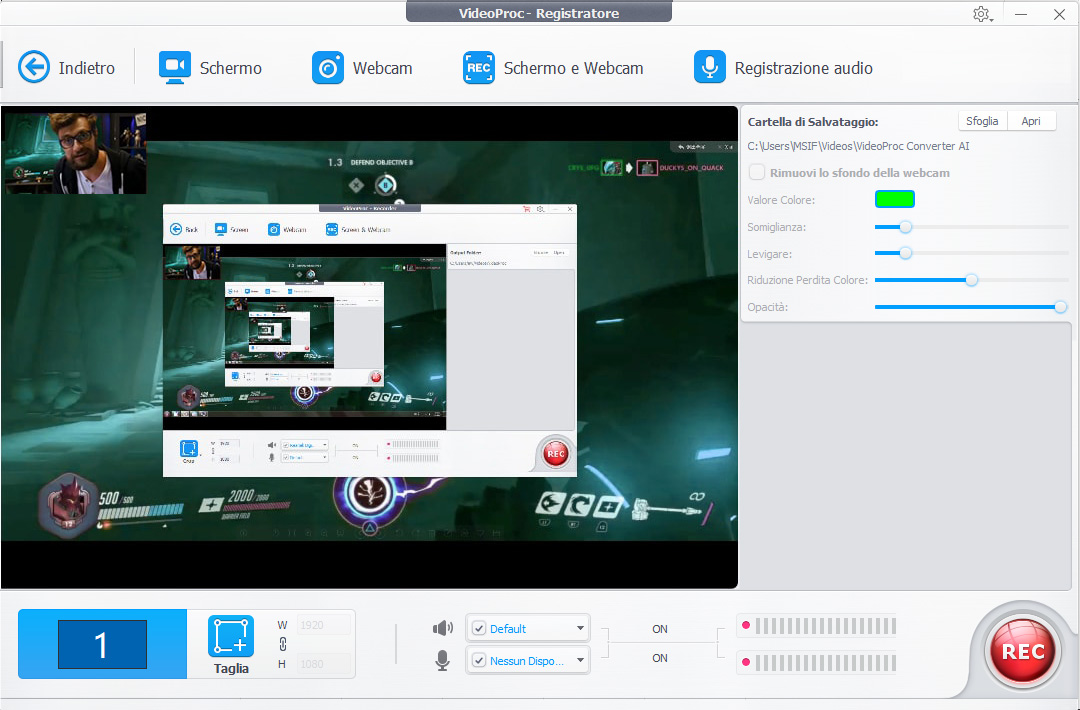Click the aspect ratio lock link icon

283,644
